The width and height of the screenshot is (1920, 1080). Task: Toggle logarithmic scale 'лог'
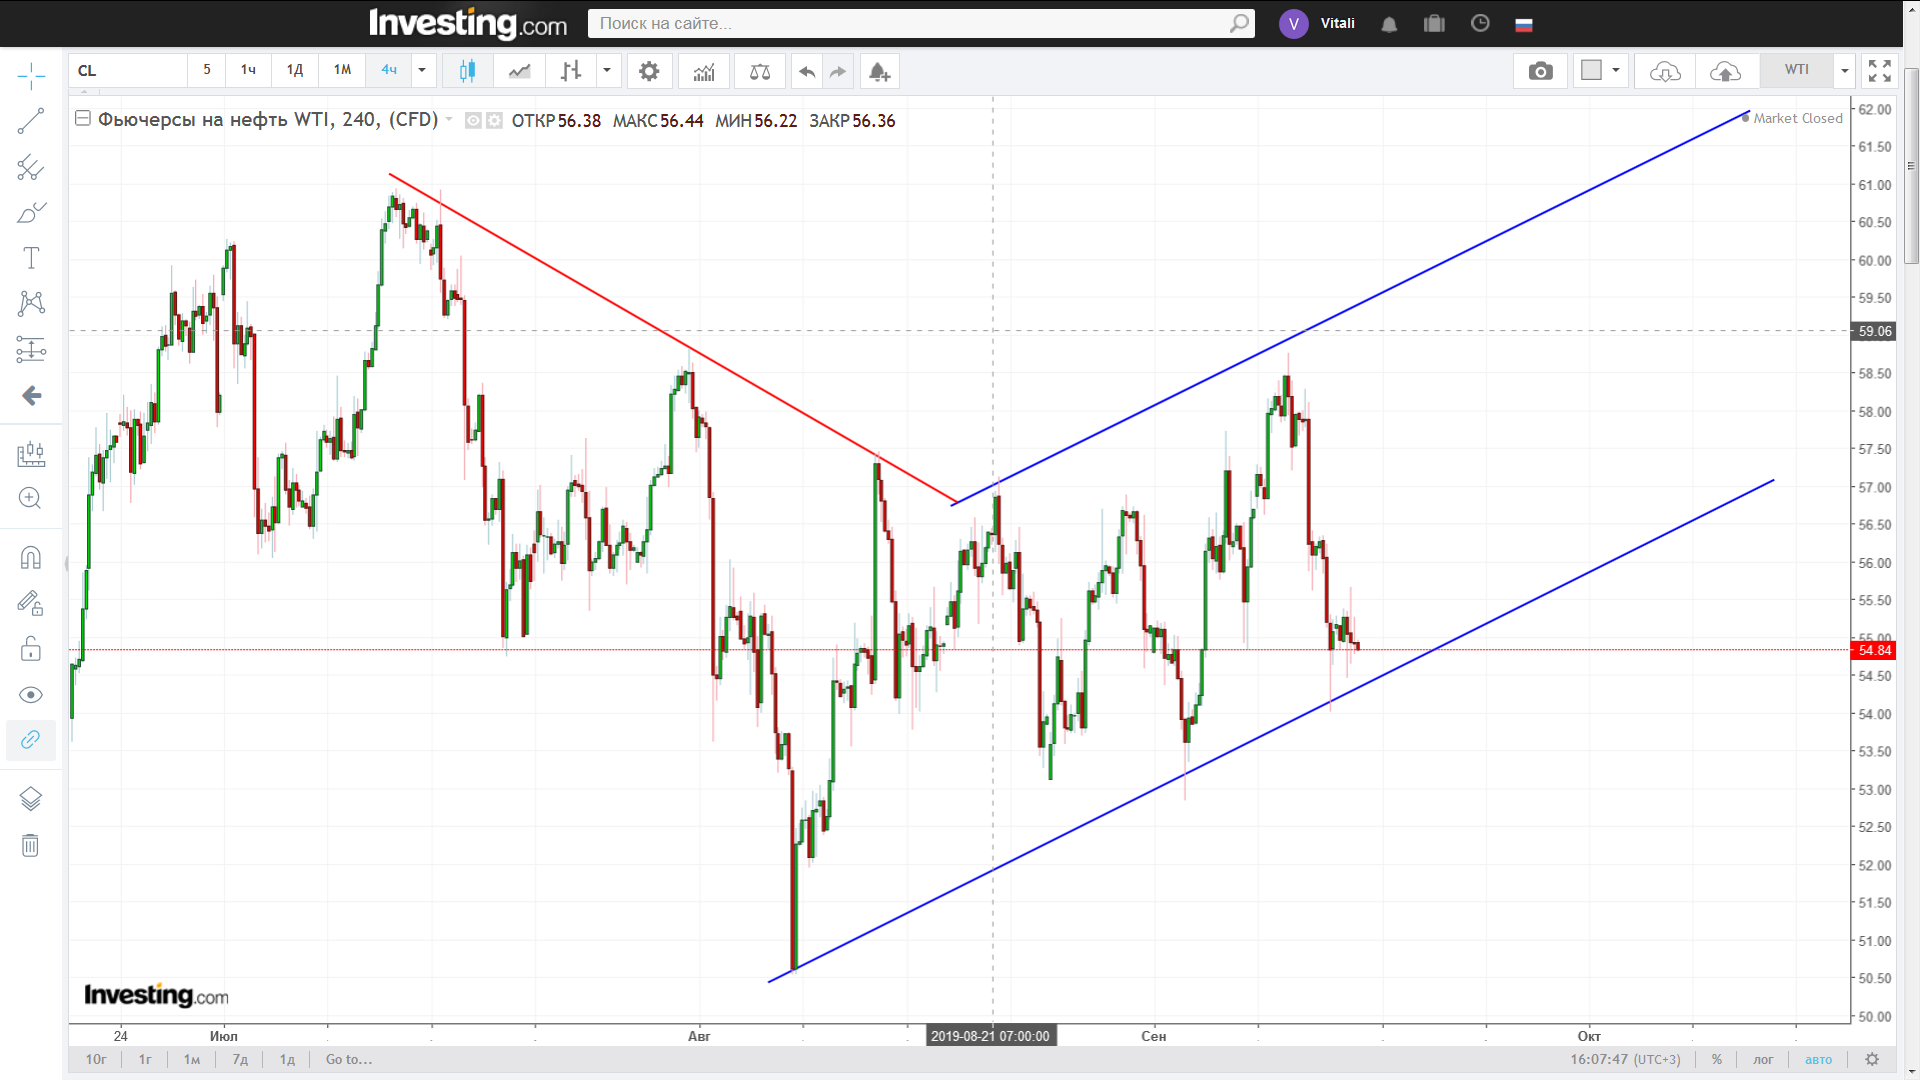[x=1763, y=1059]
